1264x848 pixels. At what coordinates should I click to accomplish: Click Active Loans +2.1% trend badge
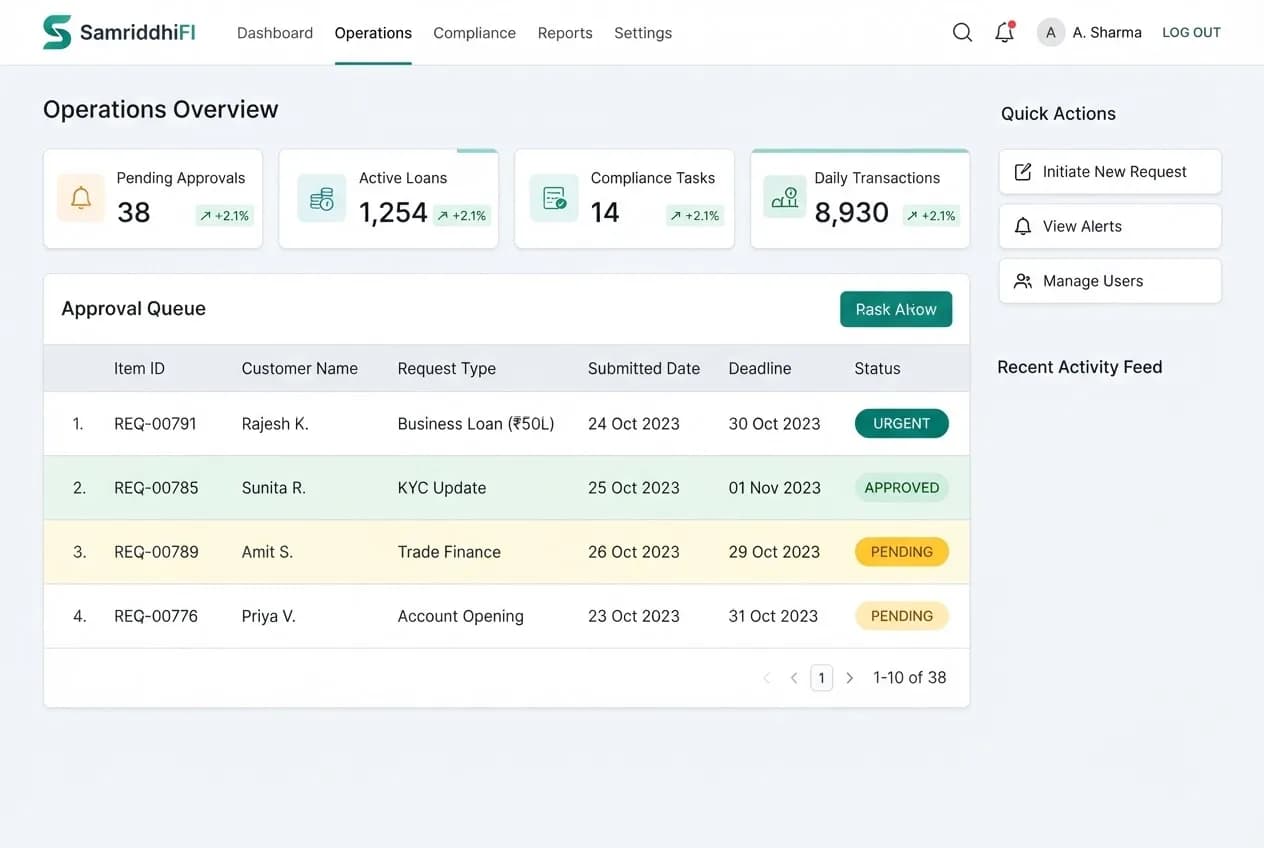(462, 215)
